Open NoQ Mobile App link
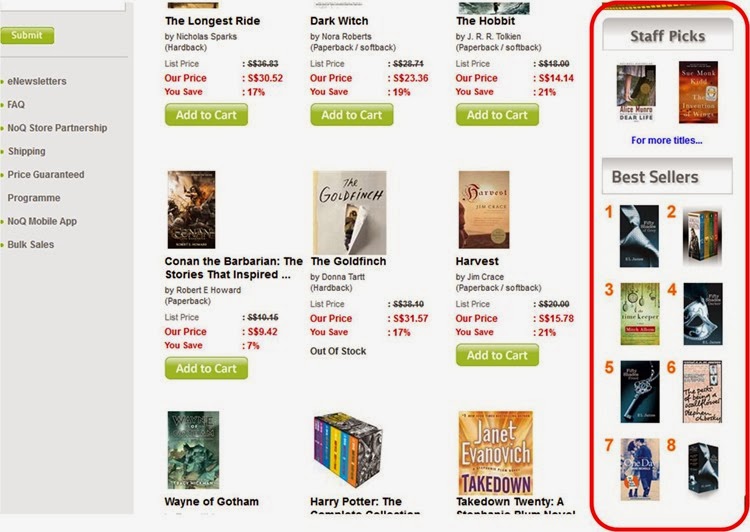 (42, 221)
